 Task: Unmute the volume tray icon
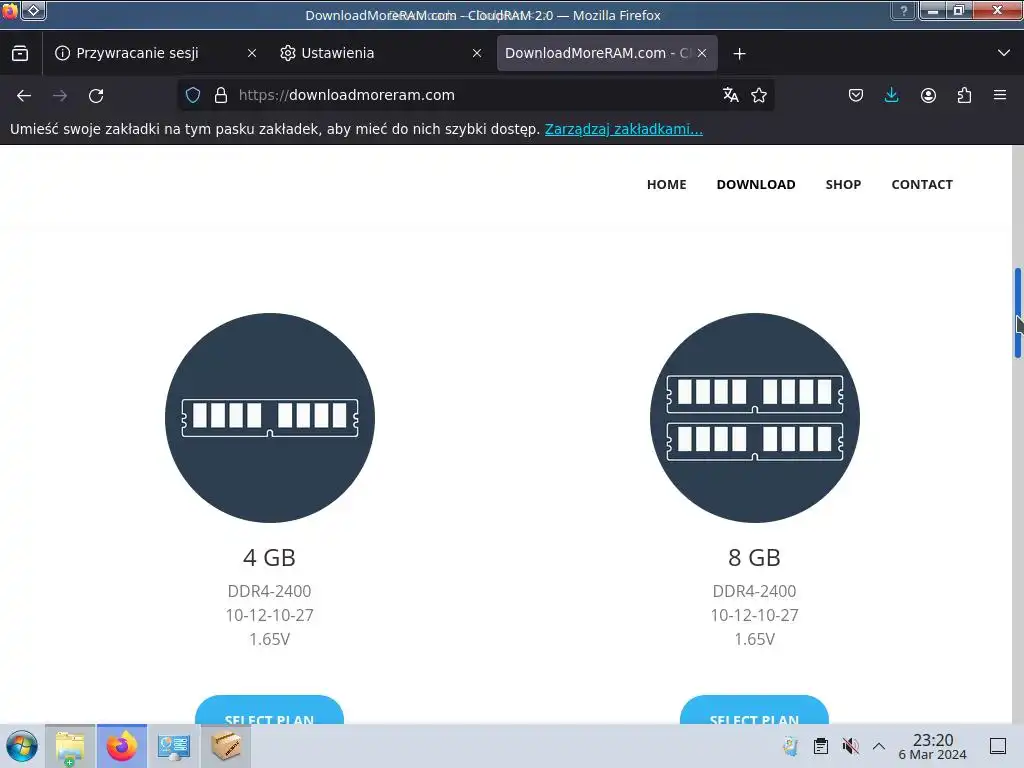tap(850, 746)
